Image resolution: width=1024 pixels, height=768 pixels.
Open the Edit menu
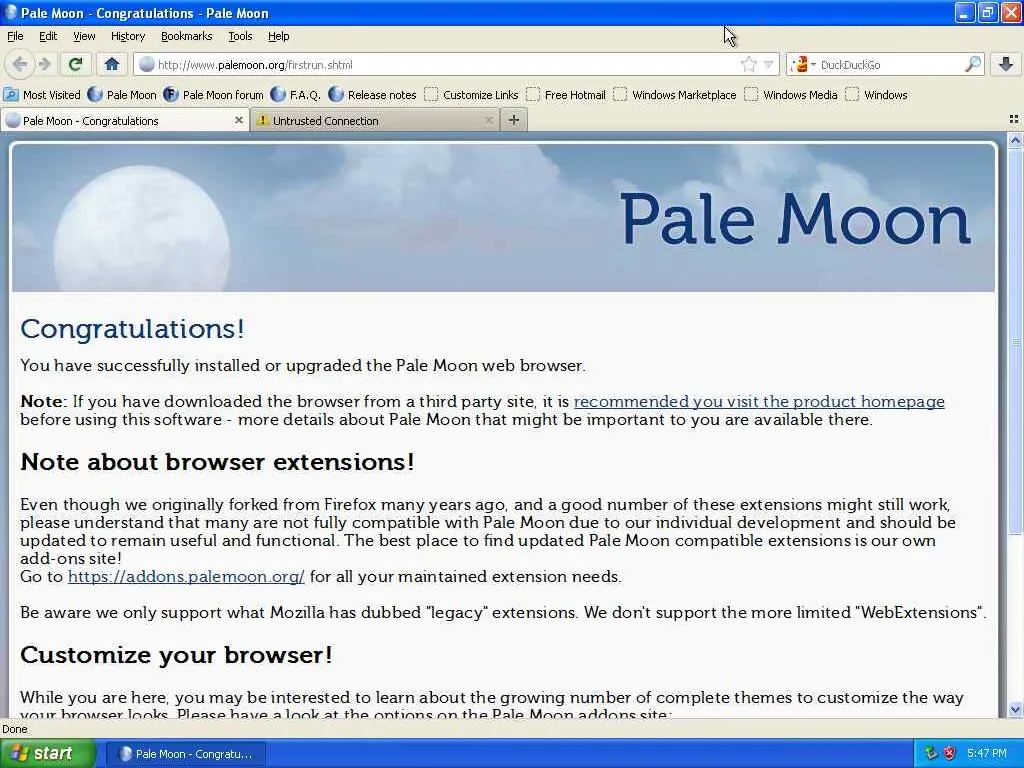pyautogui.click(x=48, y=36)
